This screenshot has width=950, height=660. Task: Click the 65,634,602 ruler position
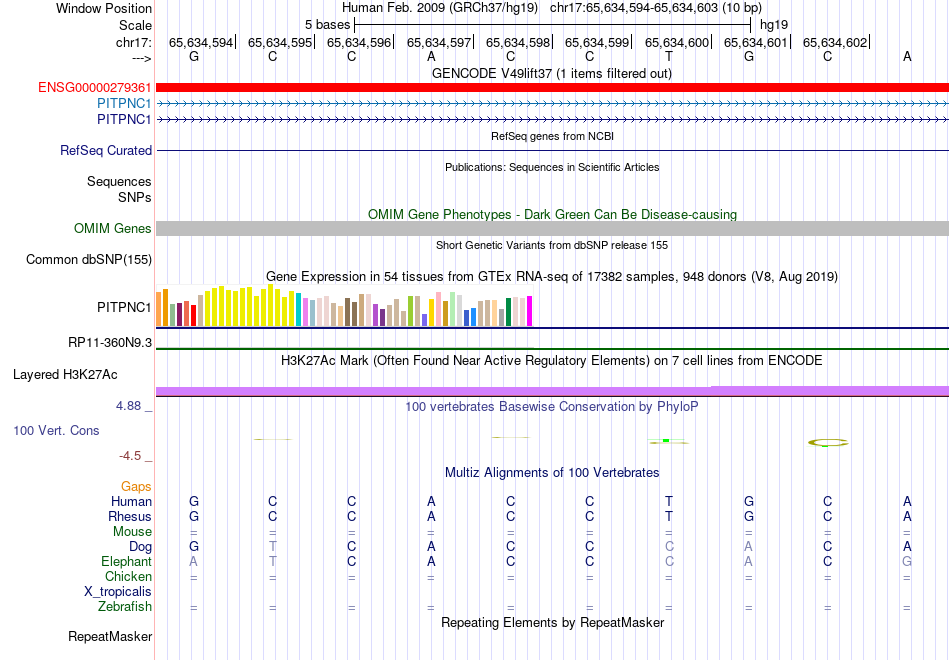[x=835, y=42]
